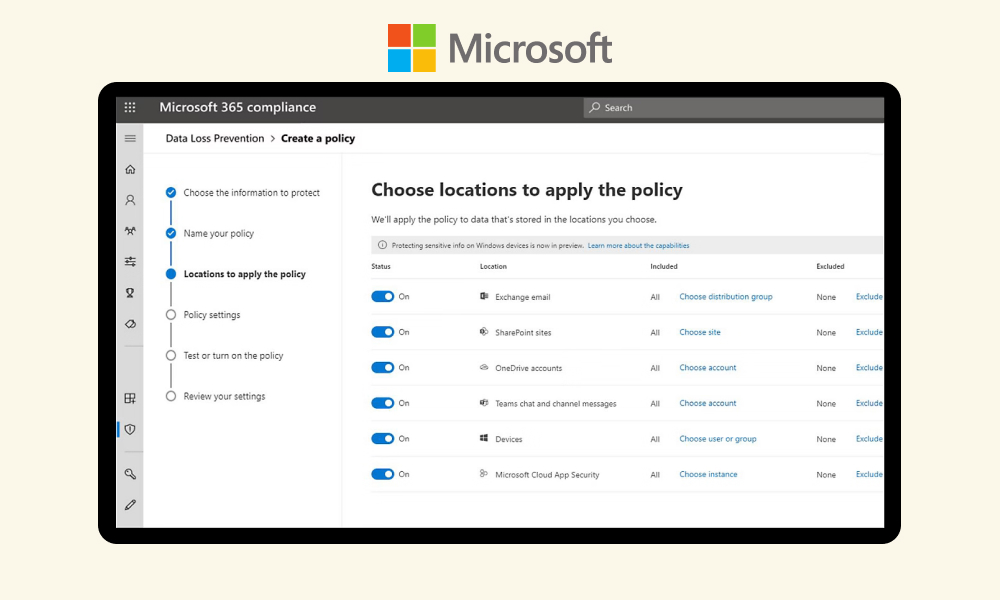Click the 'Data Loss Prevention' breadcrumb
This screenshot has height=600, width=1000.
pyautogui.click(x=215, y=138)
